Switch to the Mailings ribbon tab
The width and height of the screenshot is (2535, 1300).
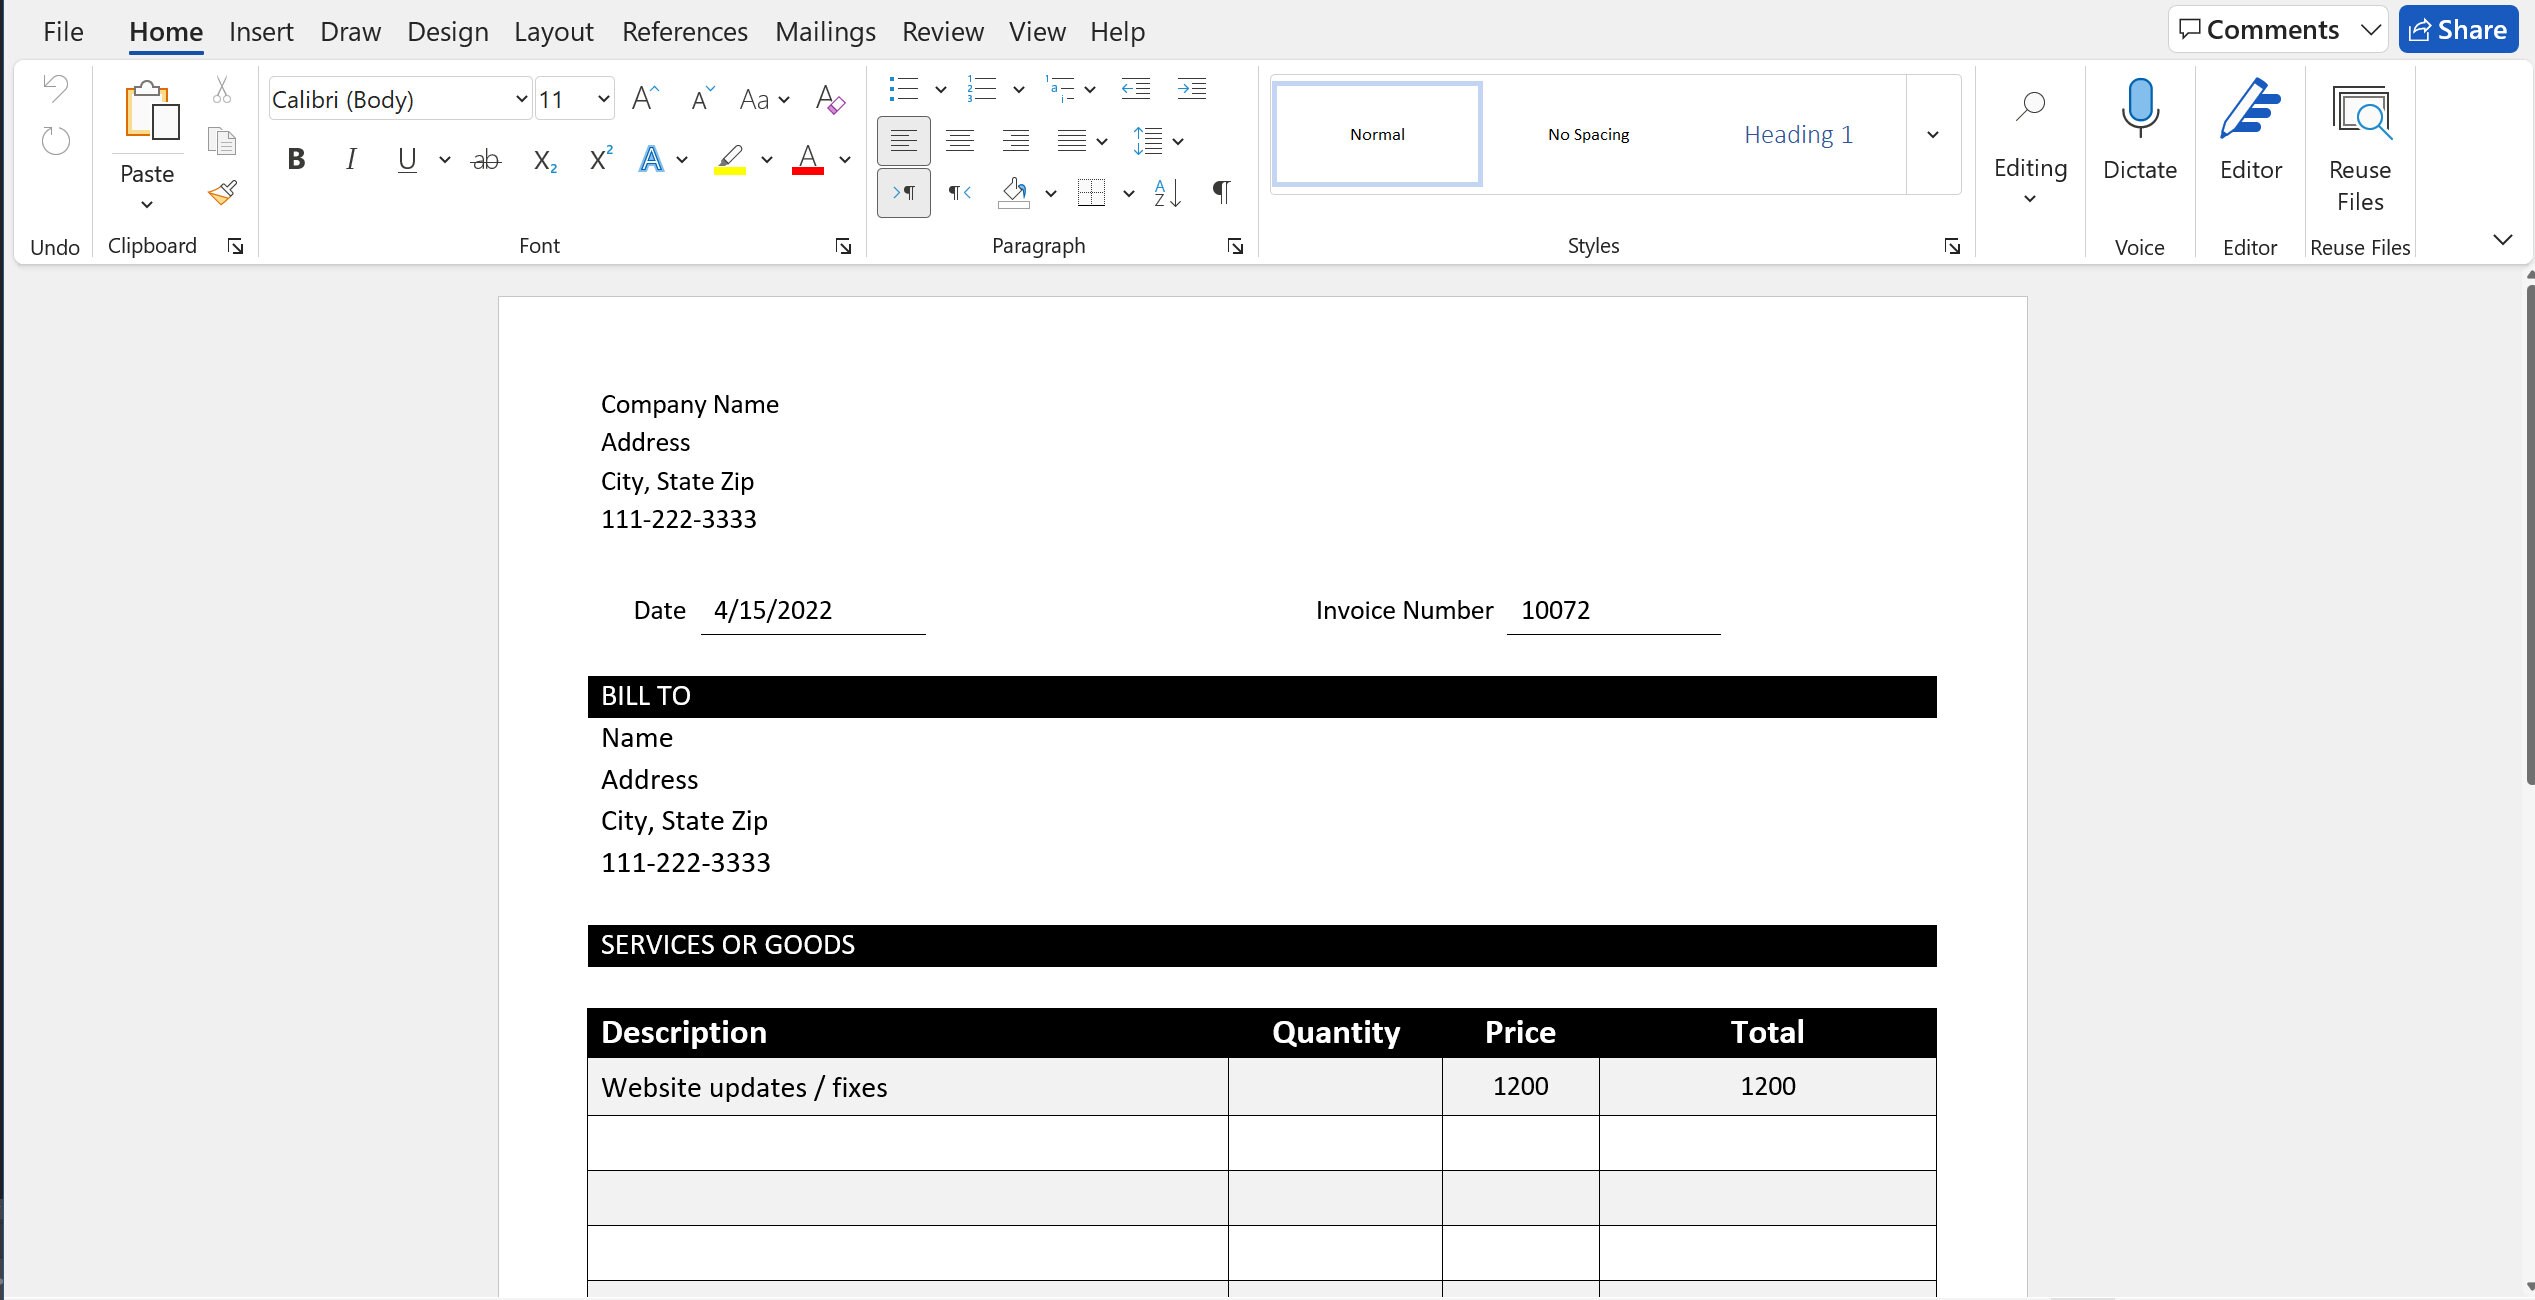tap(825, 31)
